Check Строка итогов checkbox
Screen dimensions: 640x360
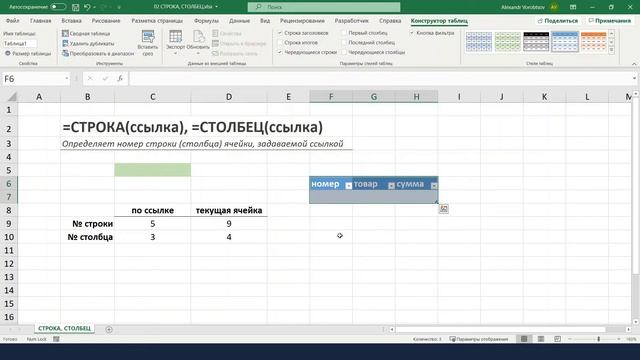click(280, 42)
